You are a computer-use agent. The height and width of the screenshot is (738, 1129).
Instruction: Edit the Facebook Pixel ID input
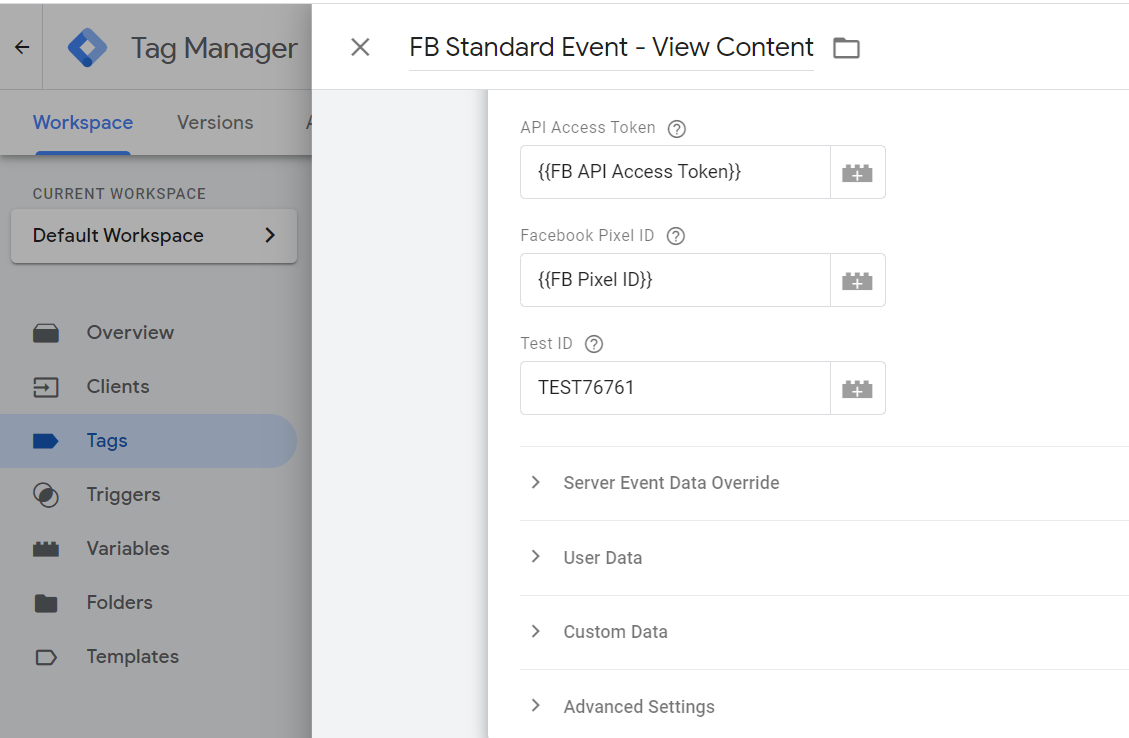[675, 280]
